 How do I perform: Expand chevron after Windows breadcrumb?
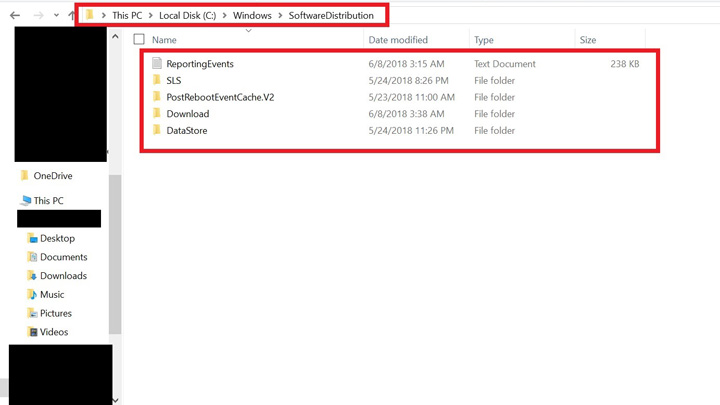(x=280, y=16)
